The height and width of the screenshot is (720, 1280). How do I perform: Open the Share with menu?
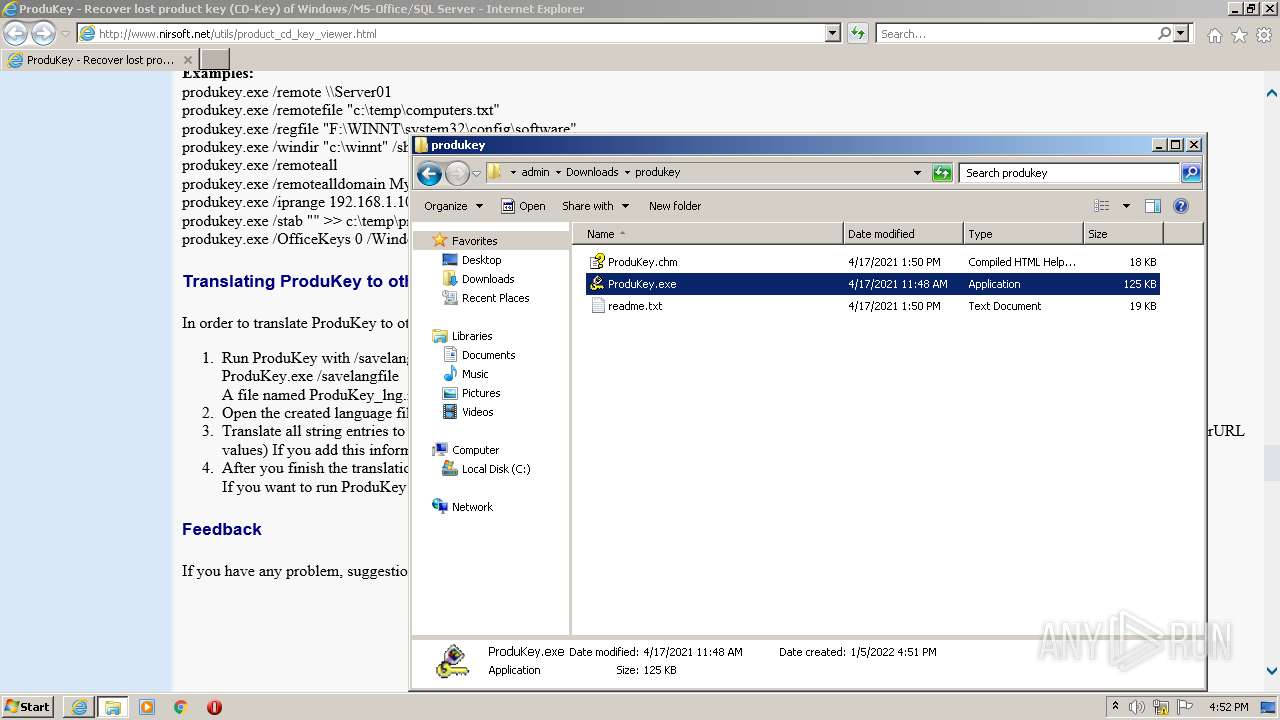[595, 206]
